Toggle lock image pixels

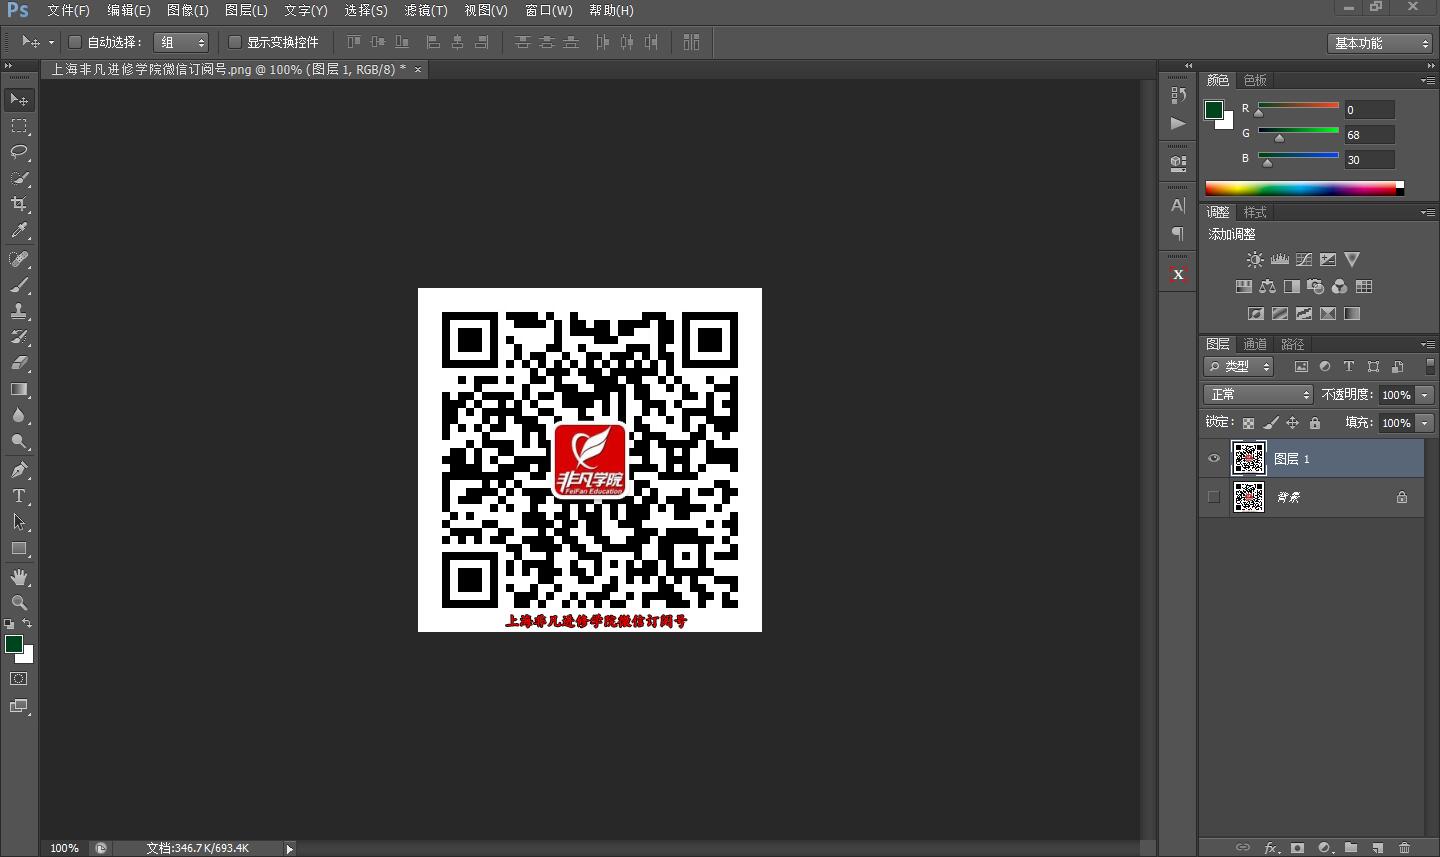point(1270,423)
